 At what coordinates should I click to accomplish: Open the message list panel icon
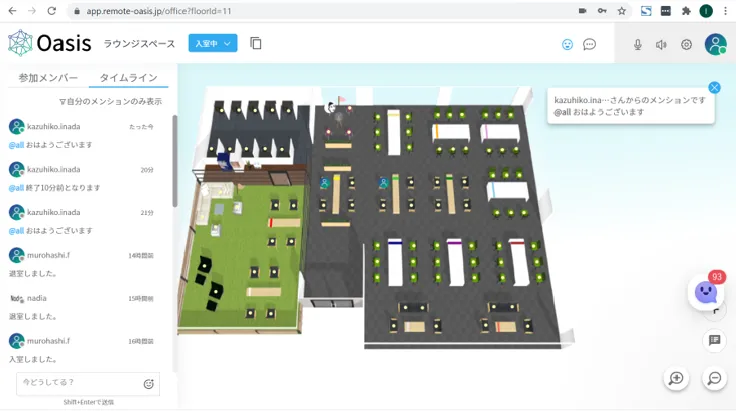point(714,341)
